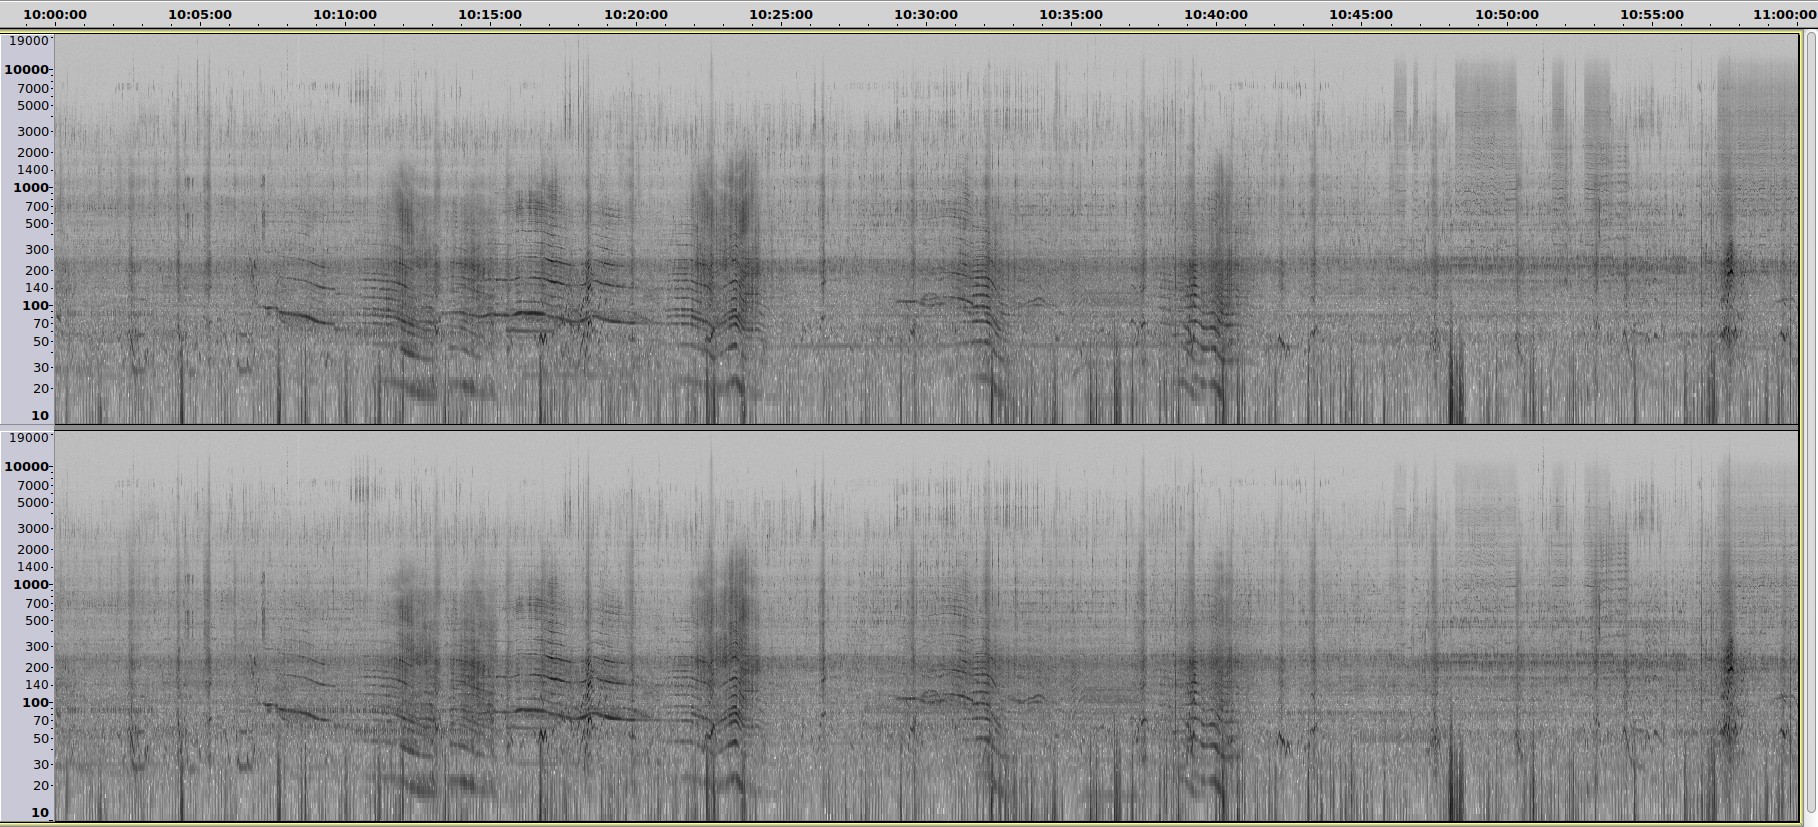
Task: Click the 10:35:00 mark on the ruler
Action: tap(1071, 15)
